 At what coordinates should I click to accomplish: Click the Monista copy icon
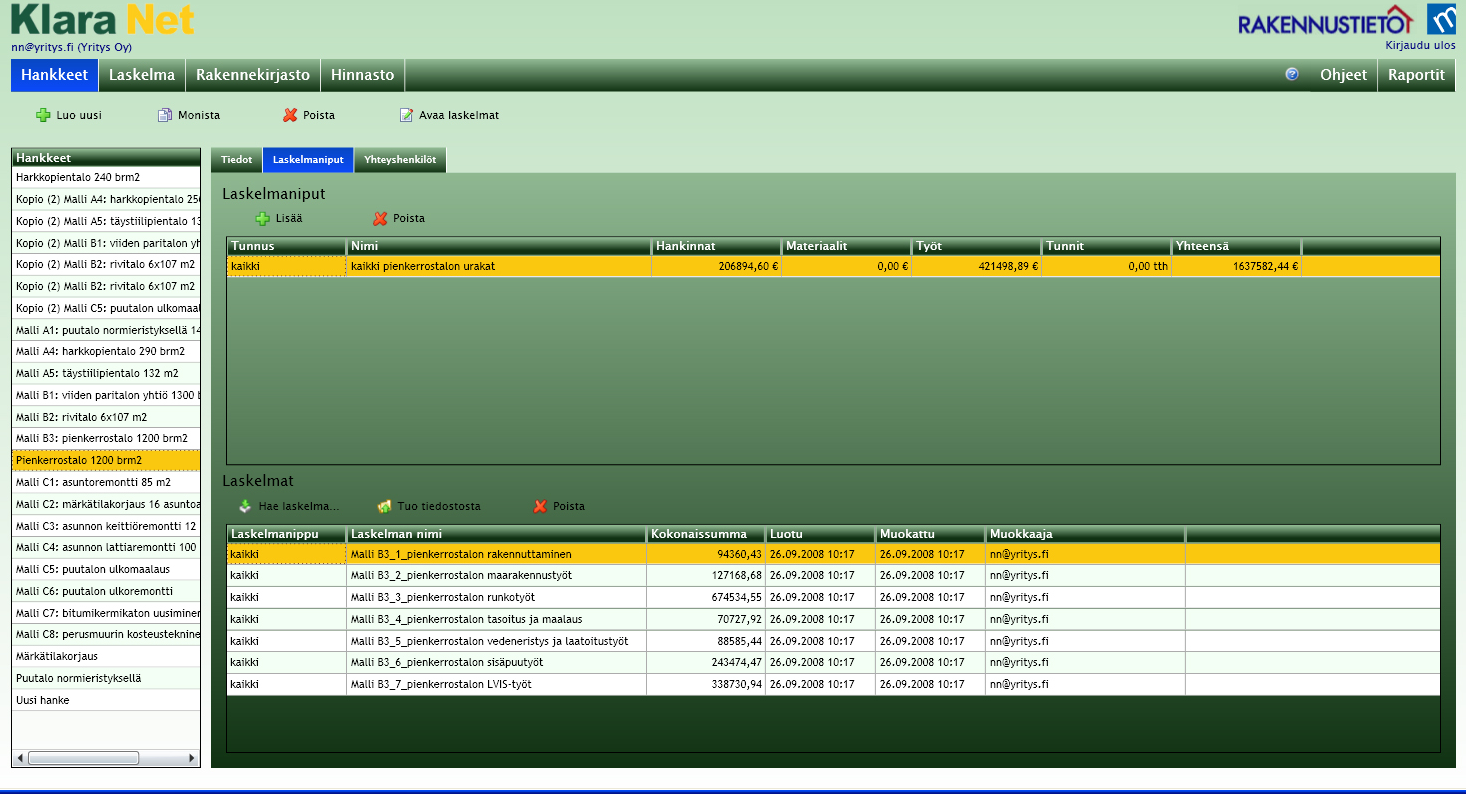point(165,115)
